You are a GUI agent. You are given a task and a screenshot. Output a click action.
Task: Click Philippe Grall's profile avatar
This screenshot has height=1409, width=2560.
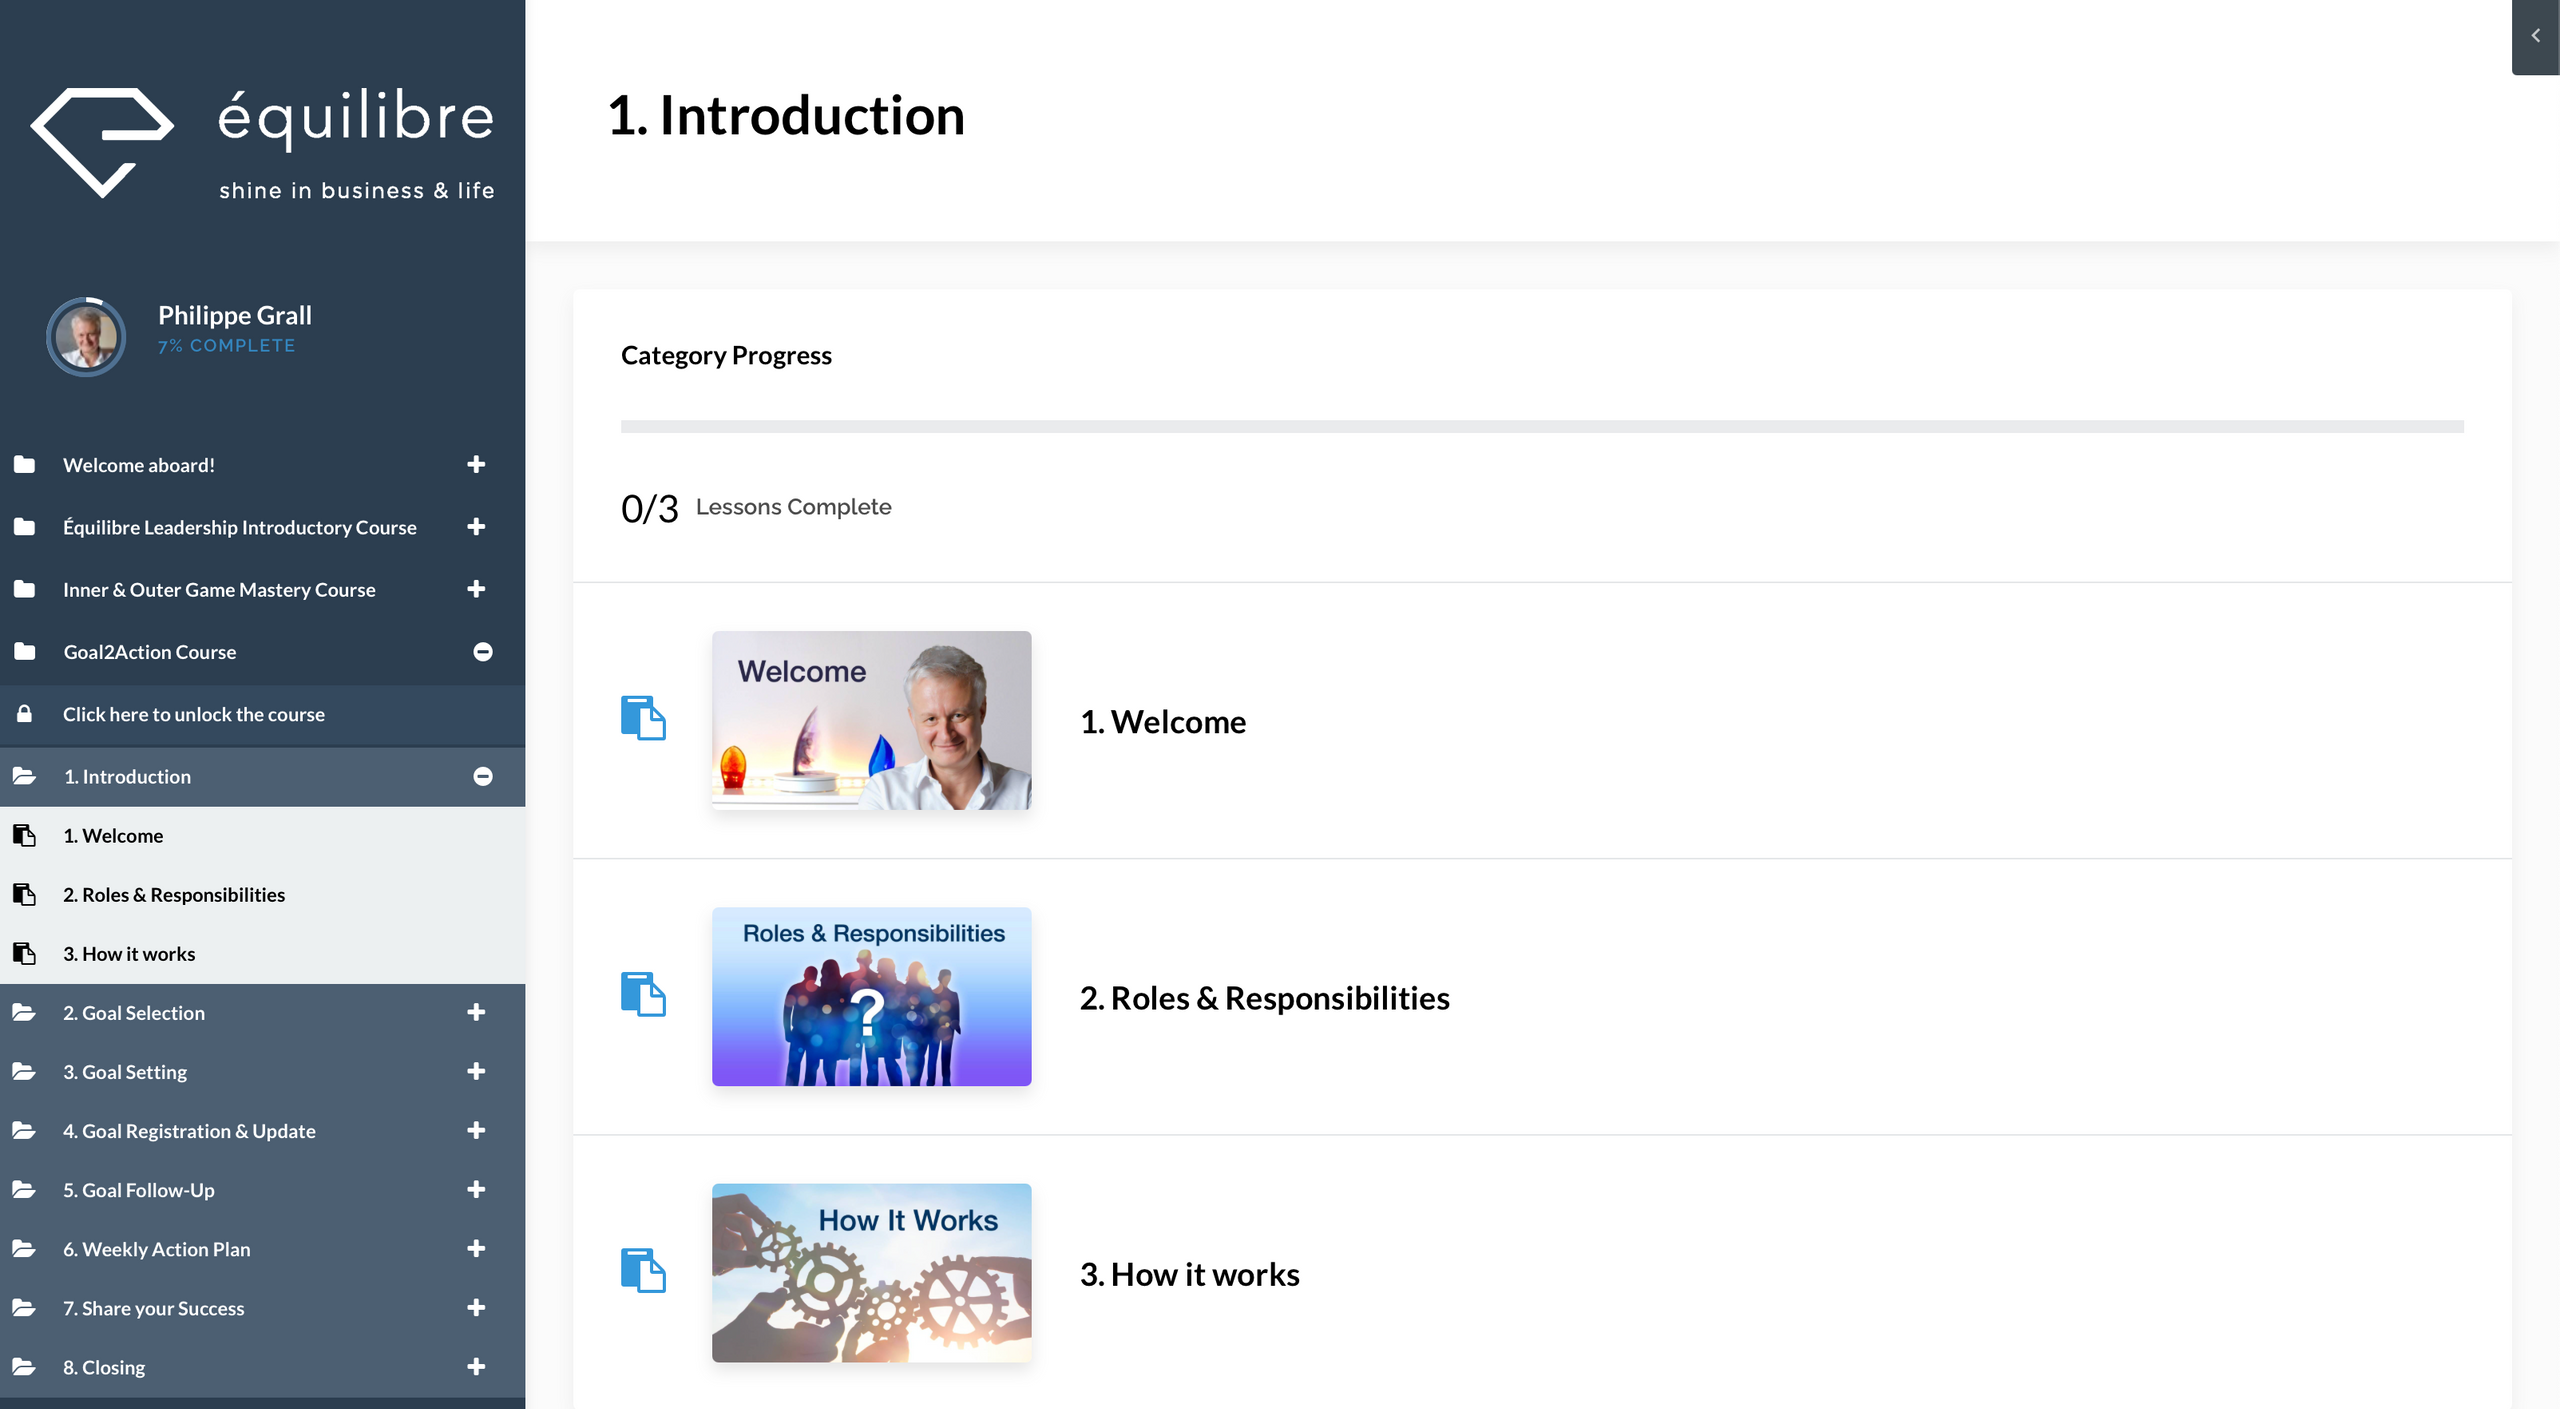(x=86, y=337)
